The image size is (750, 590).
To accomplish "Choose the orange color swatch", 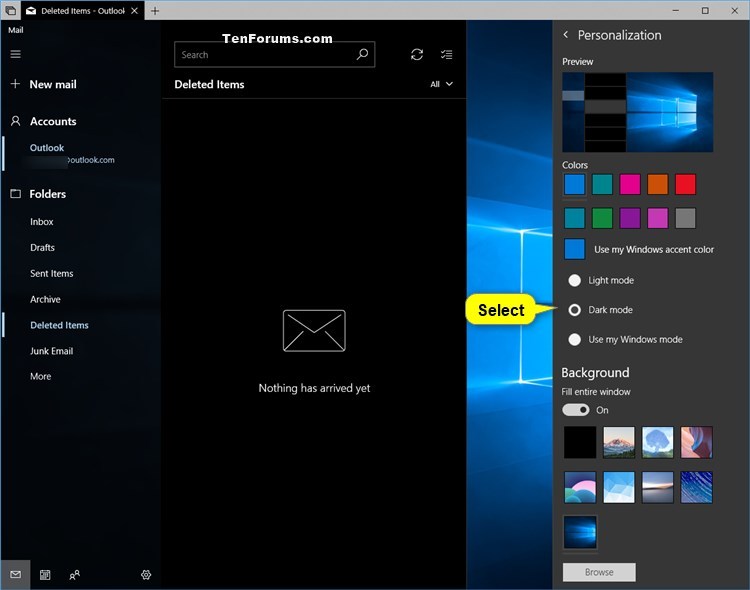I will coord(658,184).
